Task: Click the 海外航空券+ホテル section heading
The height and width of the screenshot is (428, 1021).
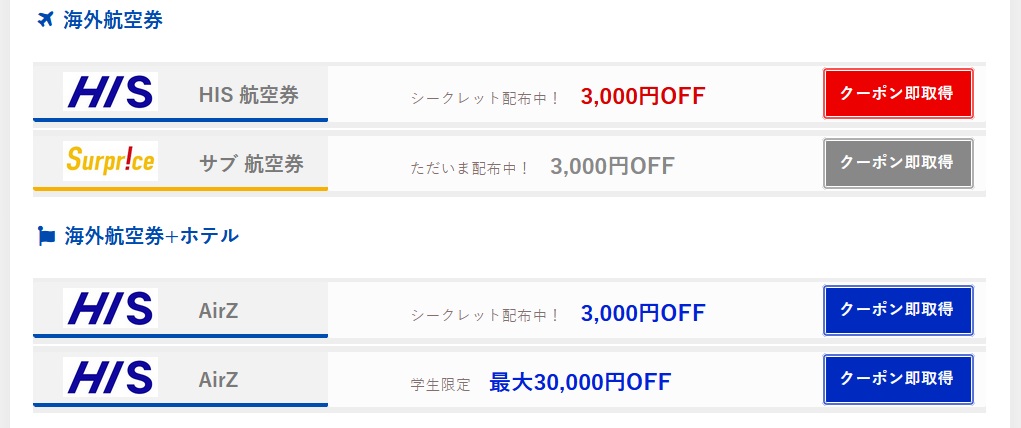Action: [x=152, y=237]
